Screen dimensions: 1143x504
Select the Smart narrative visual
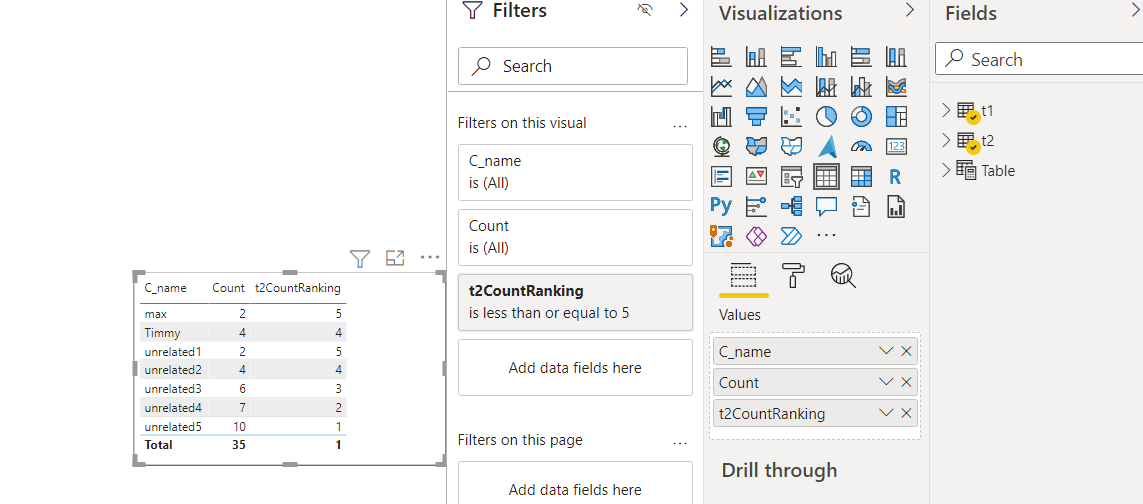point(861,206)
